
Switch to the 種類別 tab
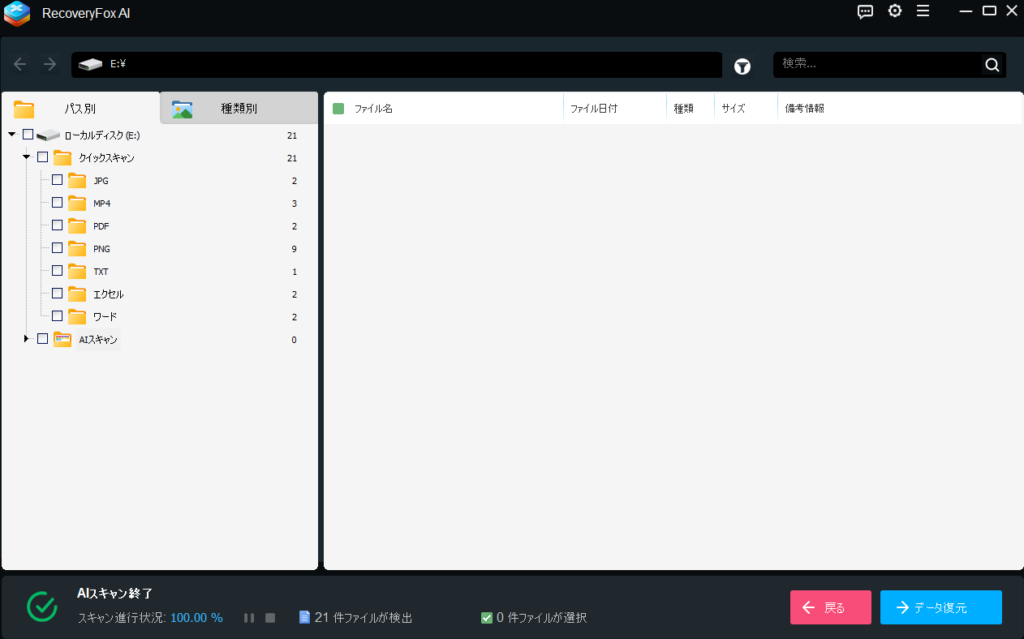[238, 109]
